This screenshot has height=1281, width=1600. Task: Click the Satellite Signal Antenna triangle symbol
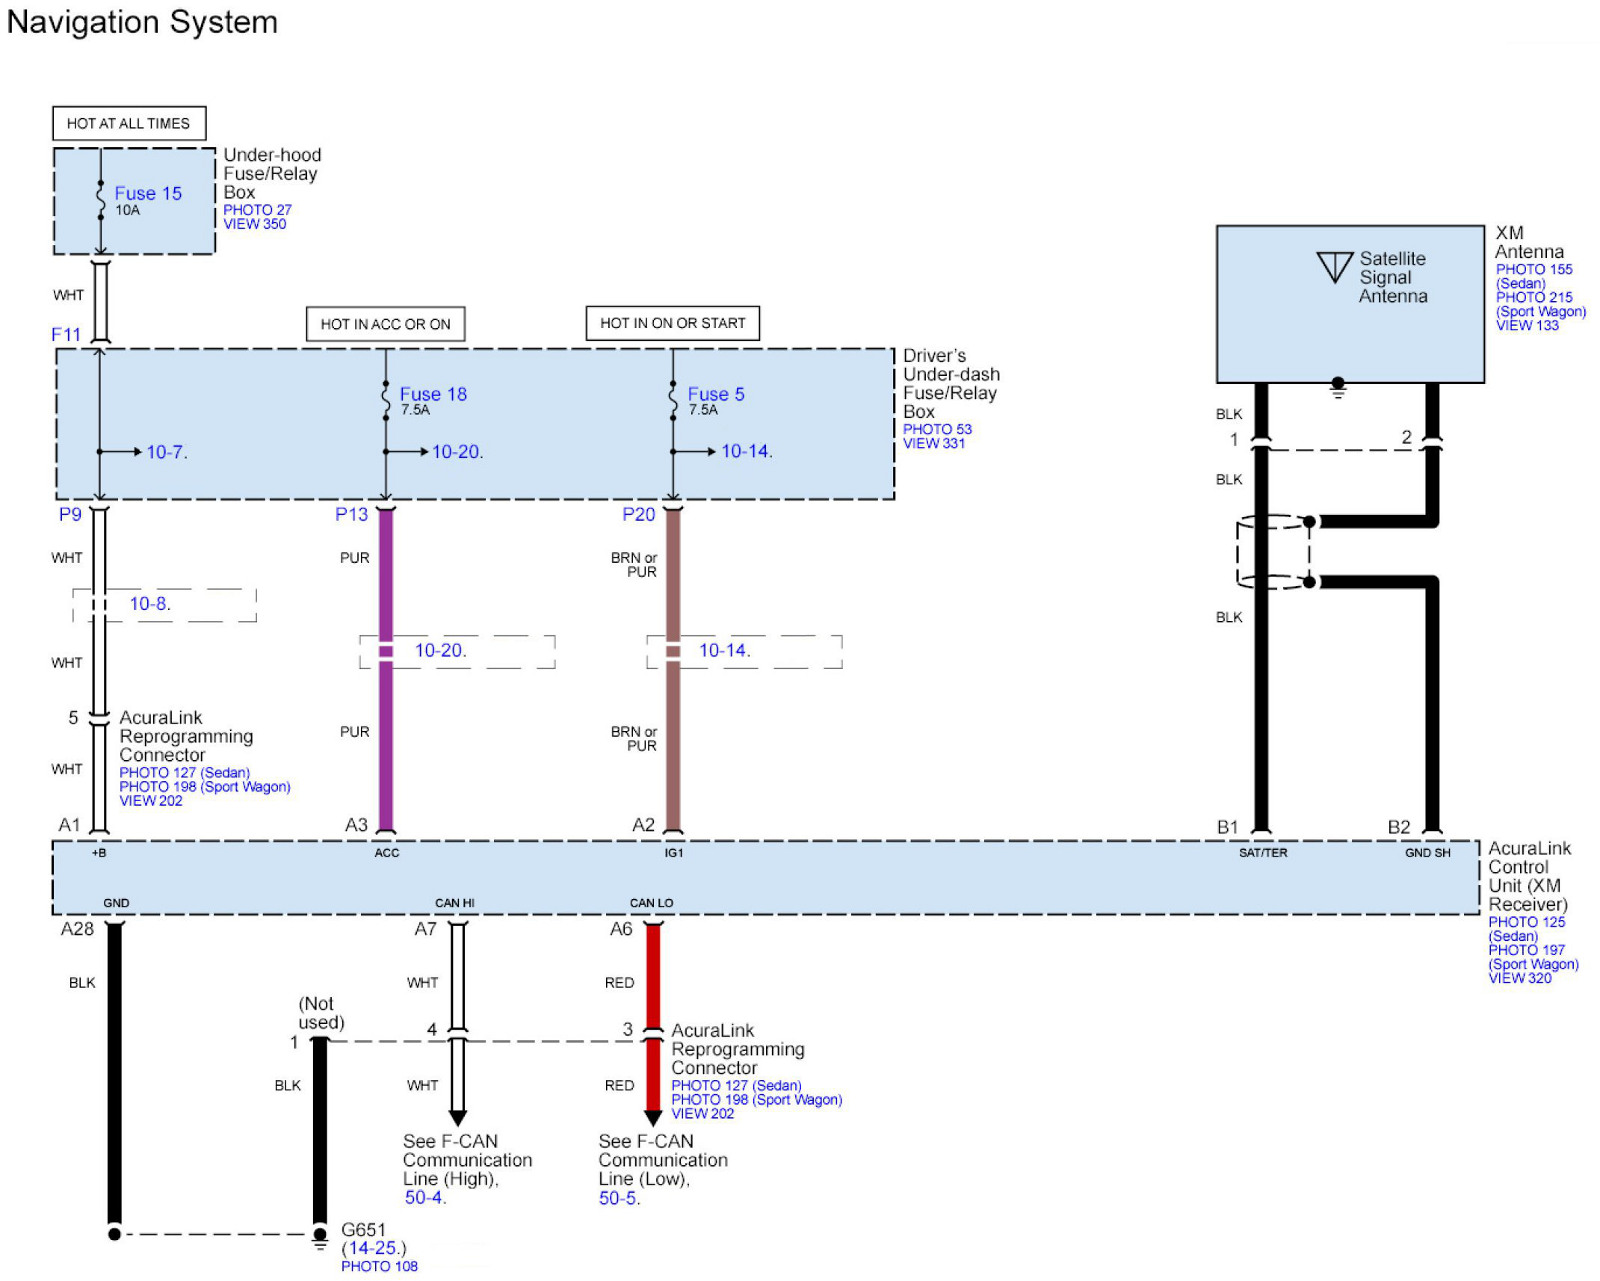[1334, 267]
